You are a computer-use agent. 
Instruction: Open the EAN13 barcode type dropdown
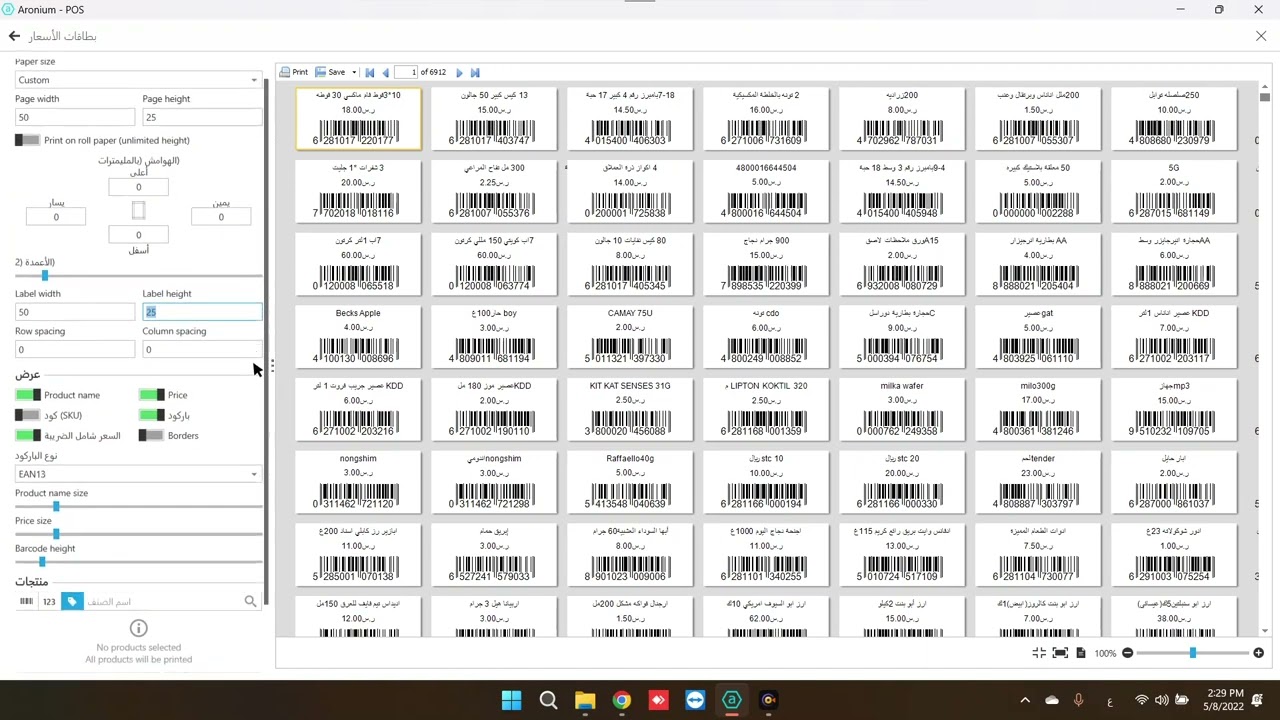[138, 474]
